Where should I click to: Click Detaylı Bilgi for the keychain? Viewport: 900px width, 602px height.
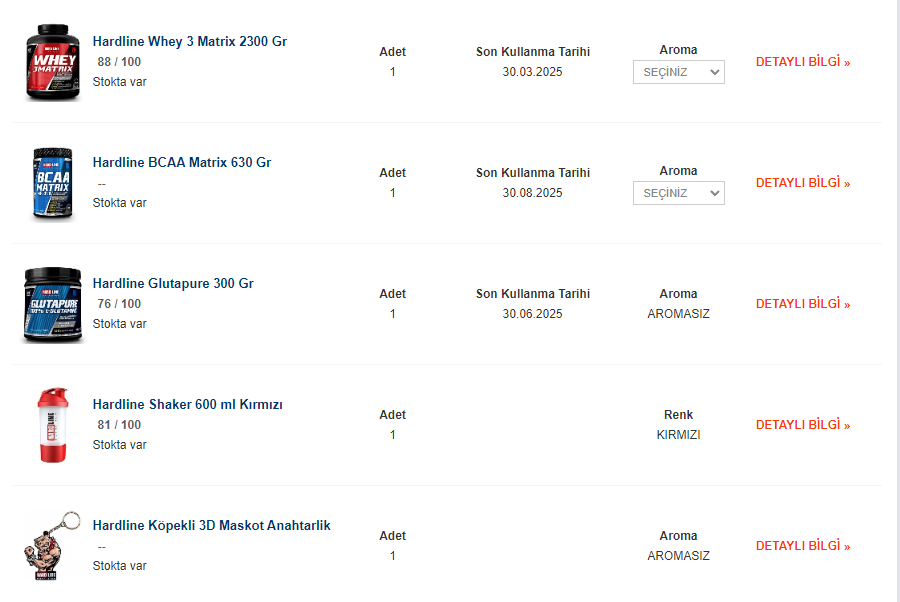802,546
